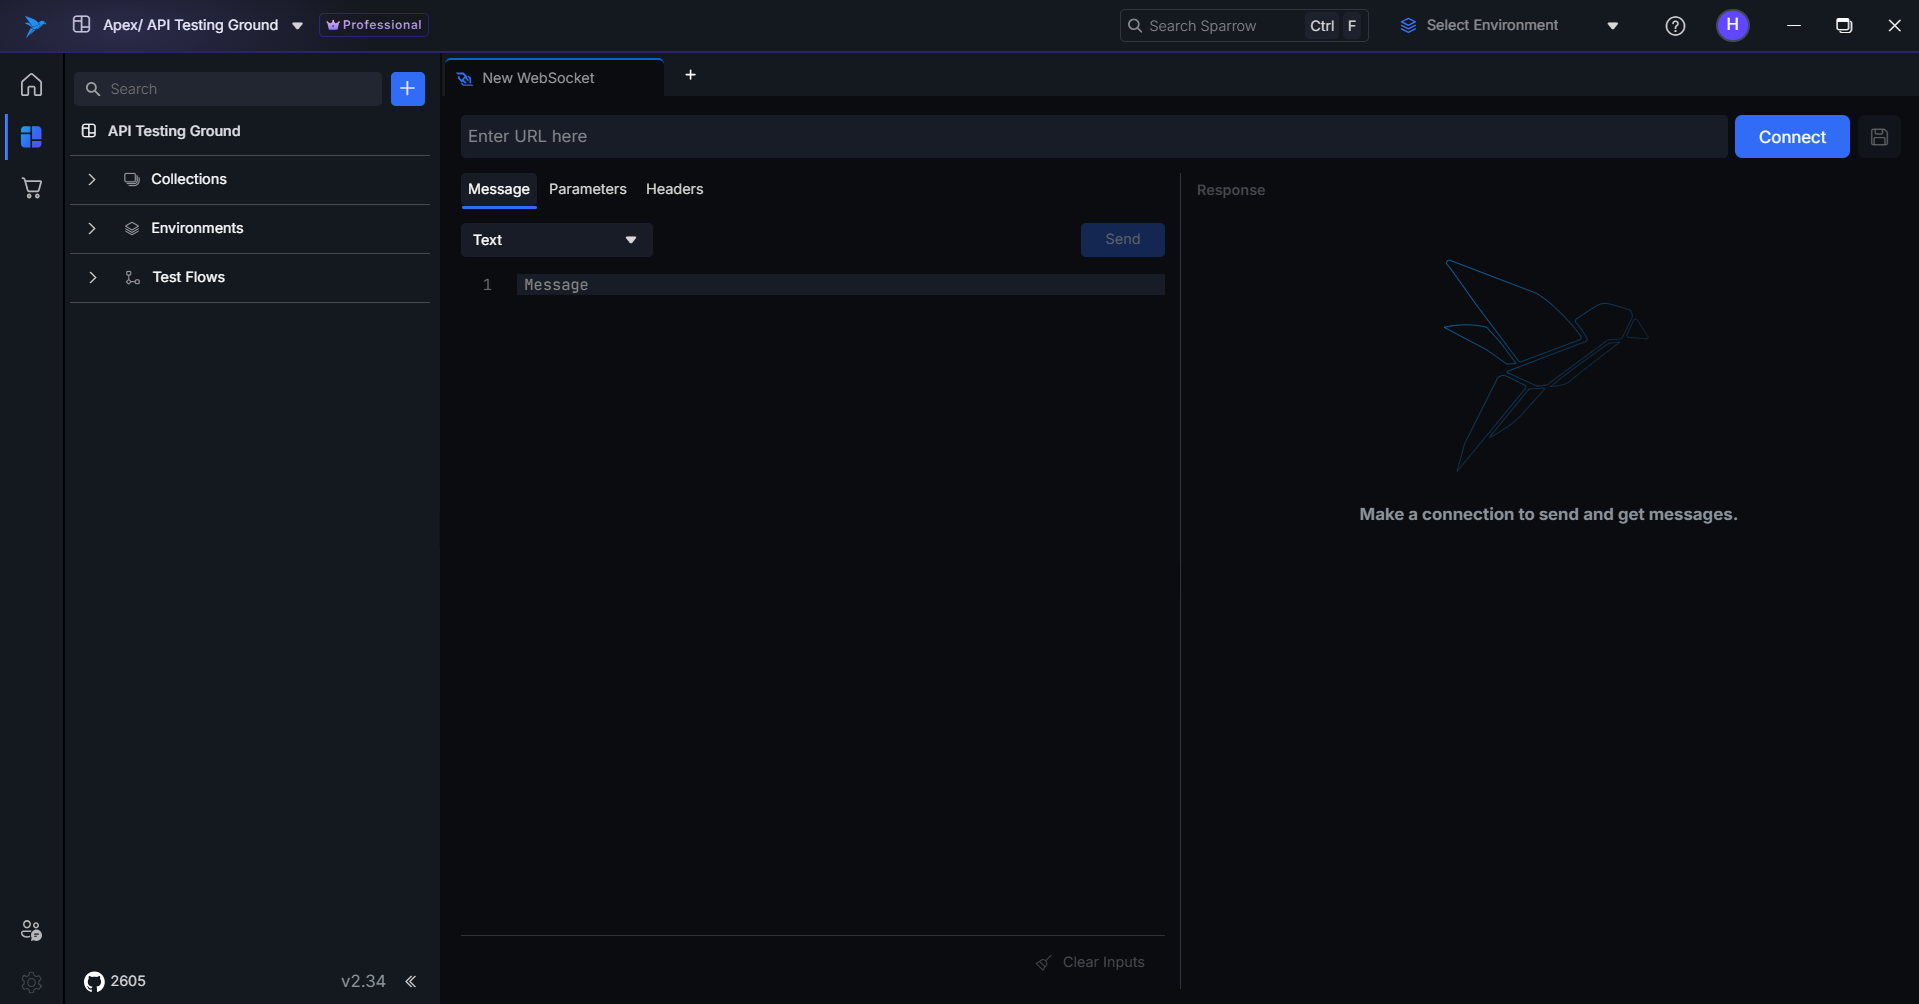Click the blue add new plus button

coord(407,89)
